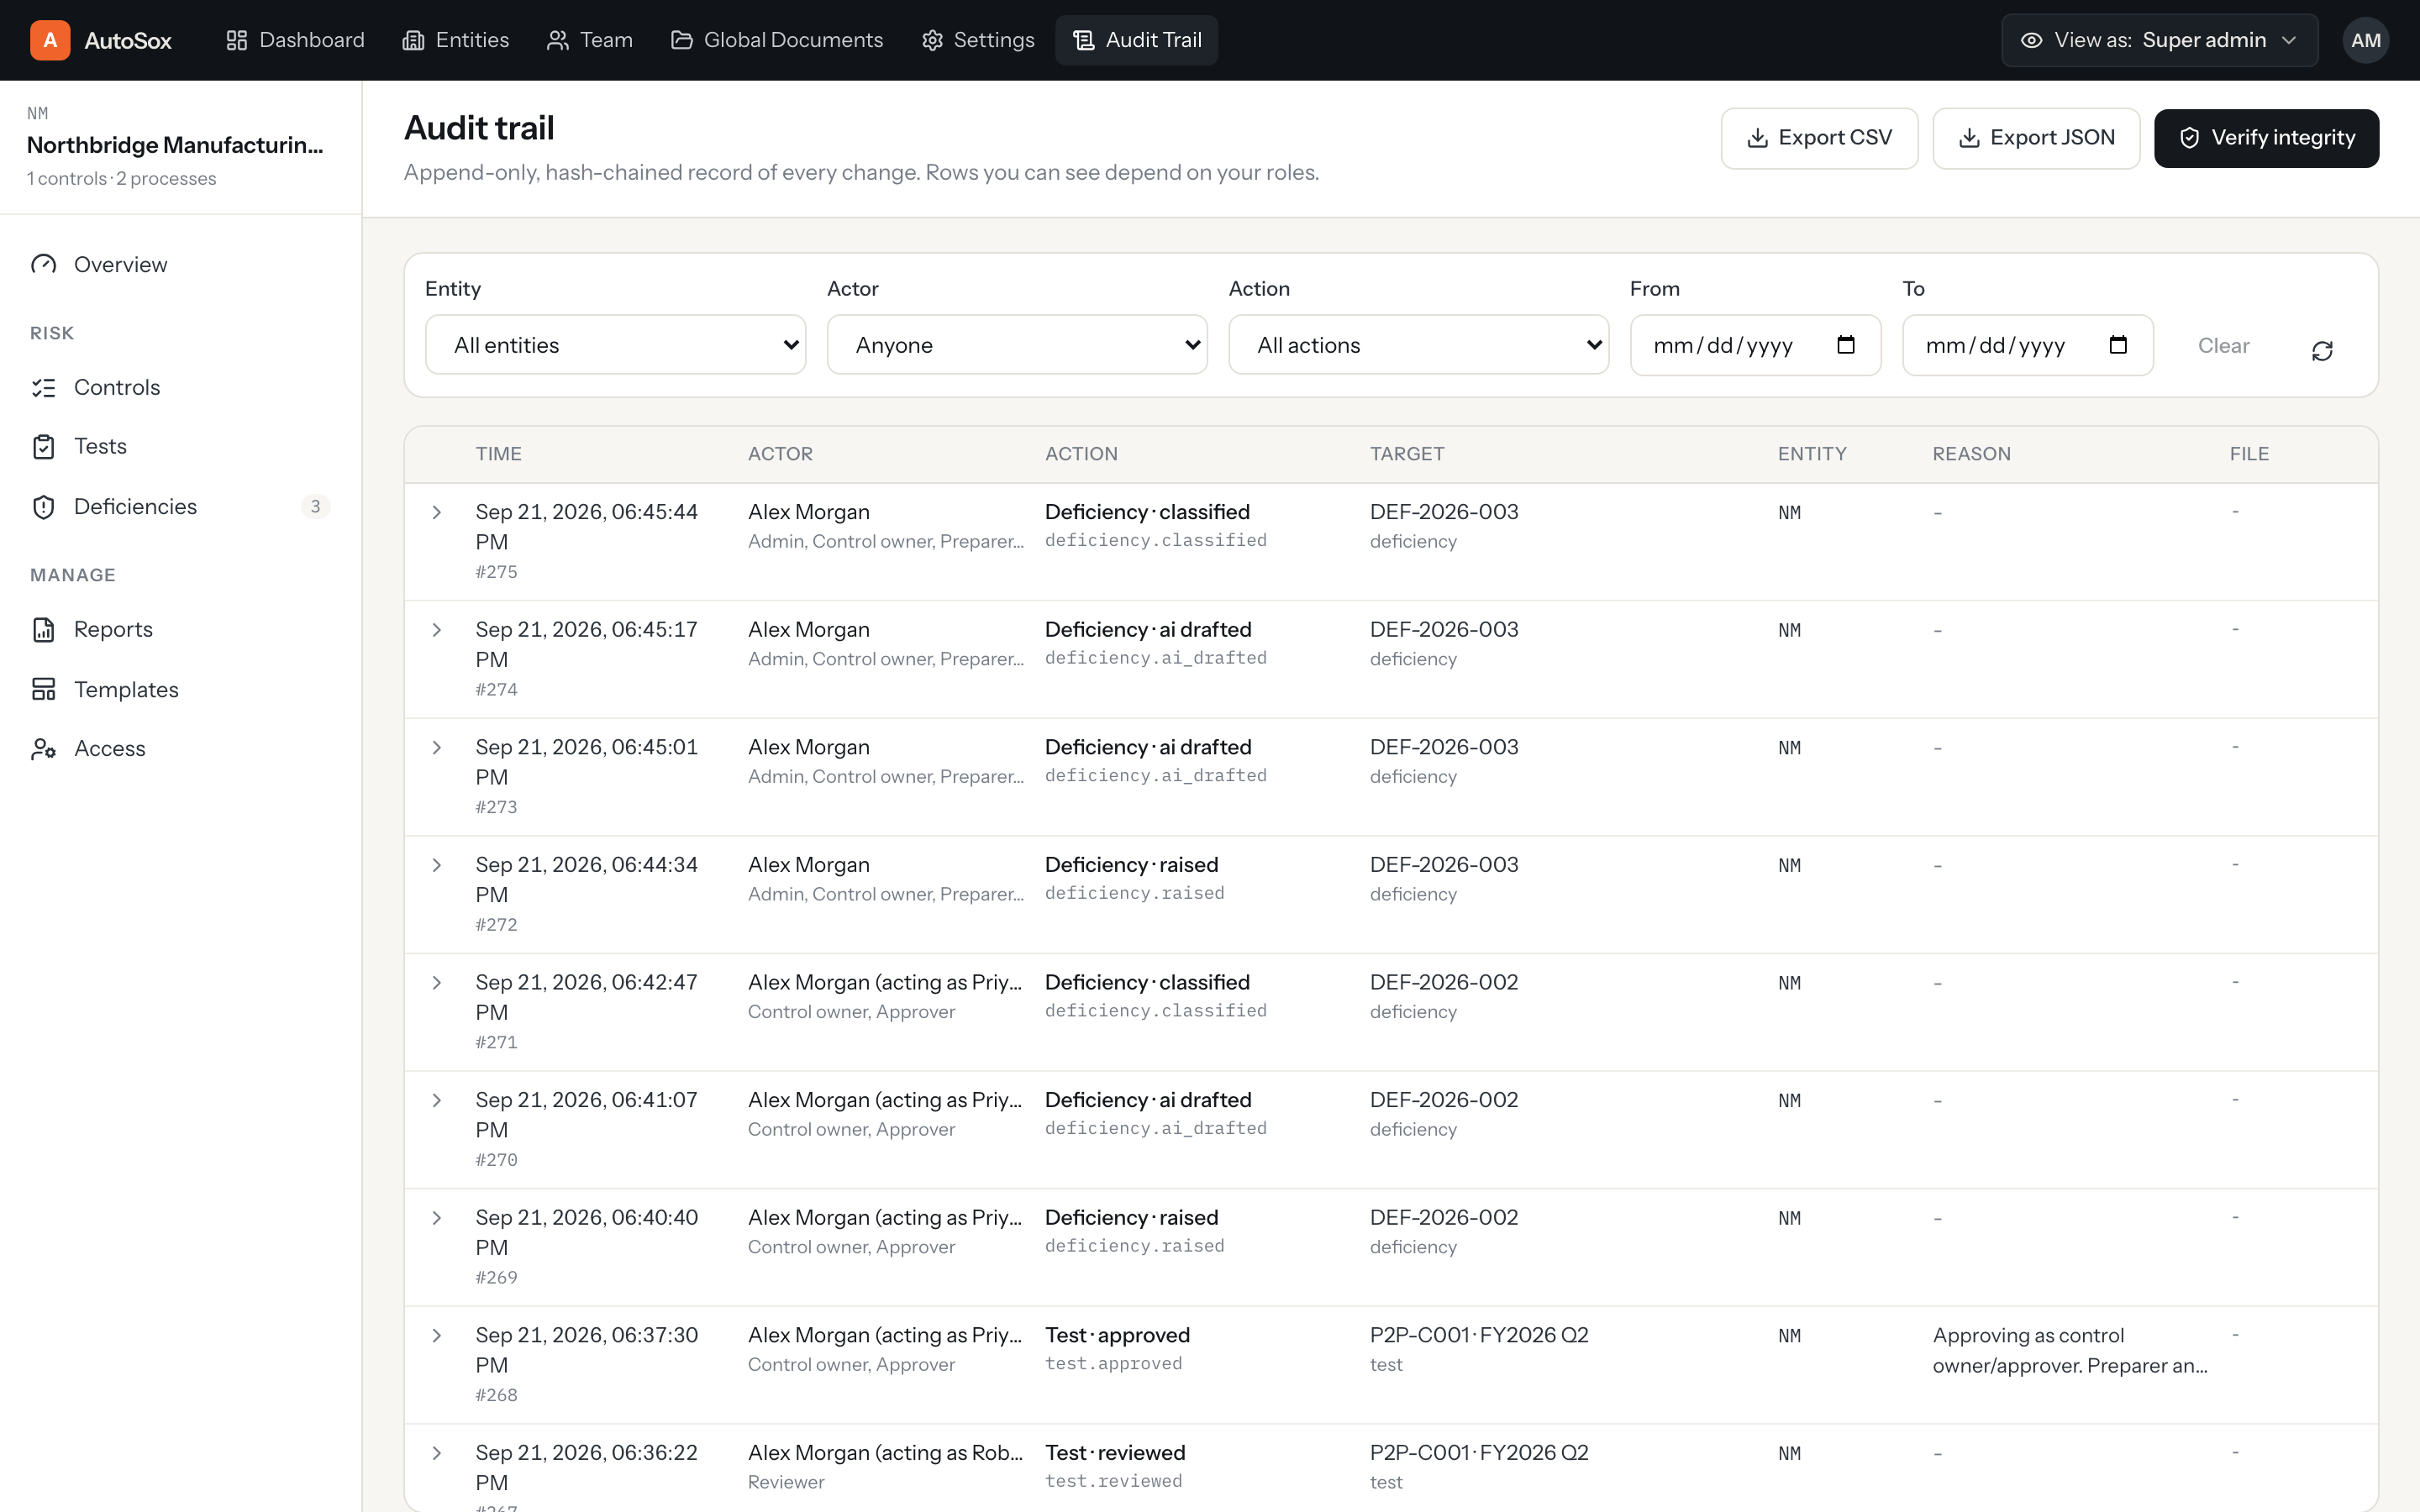The width and height of the screenshot is (2420, 1512).
Task: Open the Overview sidebar item
Action: click(x=180, y=264)
